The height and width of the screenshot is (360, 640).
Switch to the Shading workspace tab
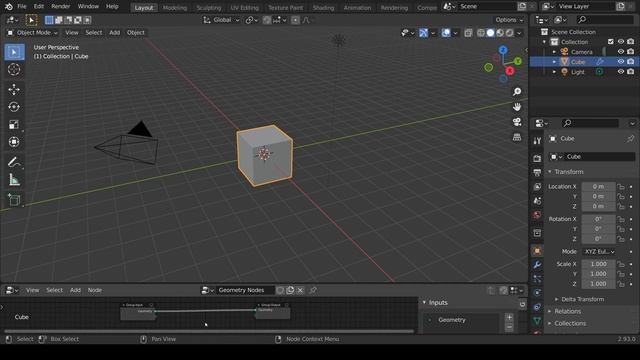pyautogui.click(x=323, y=7)
